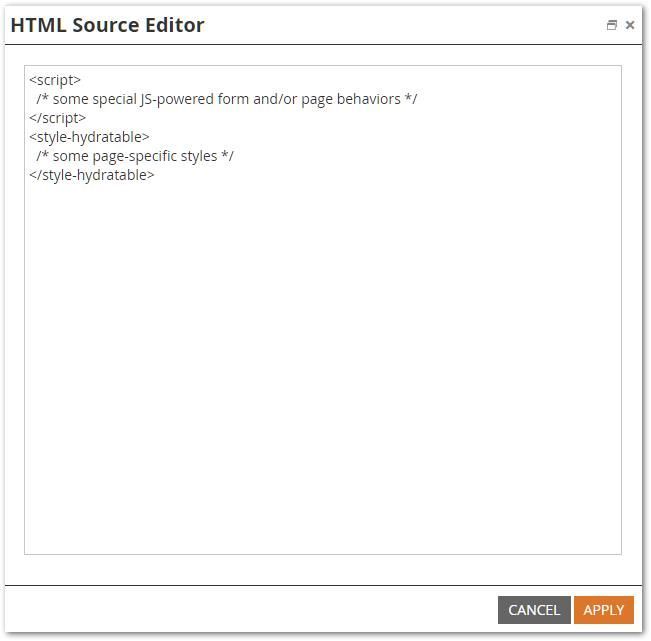Click the JS-powered form comment line

pos(226,99)
